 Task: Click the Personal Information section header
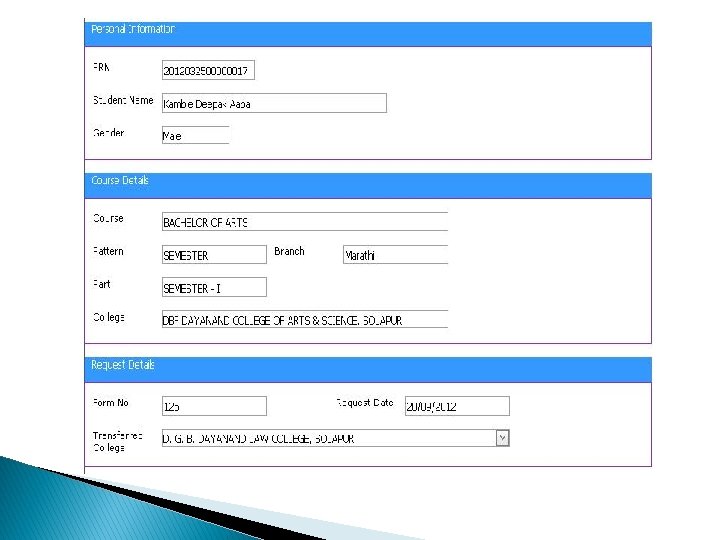click(368, 34)
